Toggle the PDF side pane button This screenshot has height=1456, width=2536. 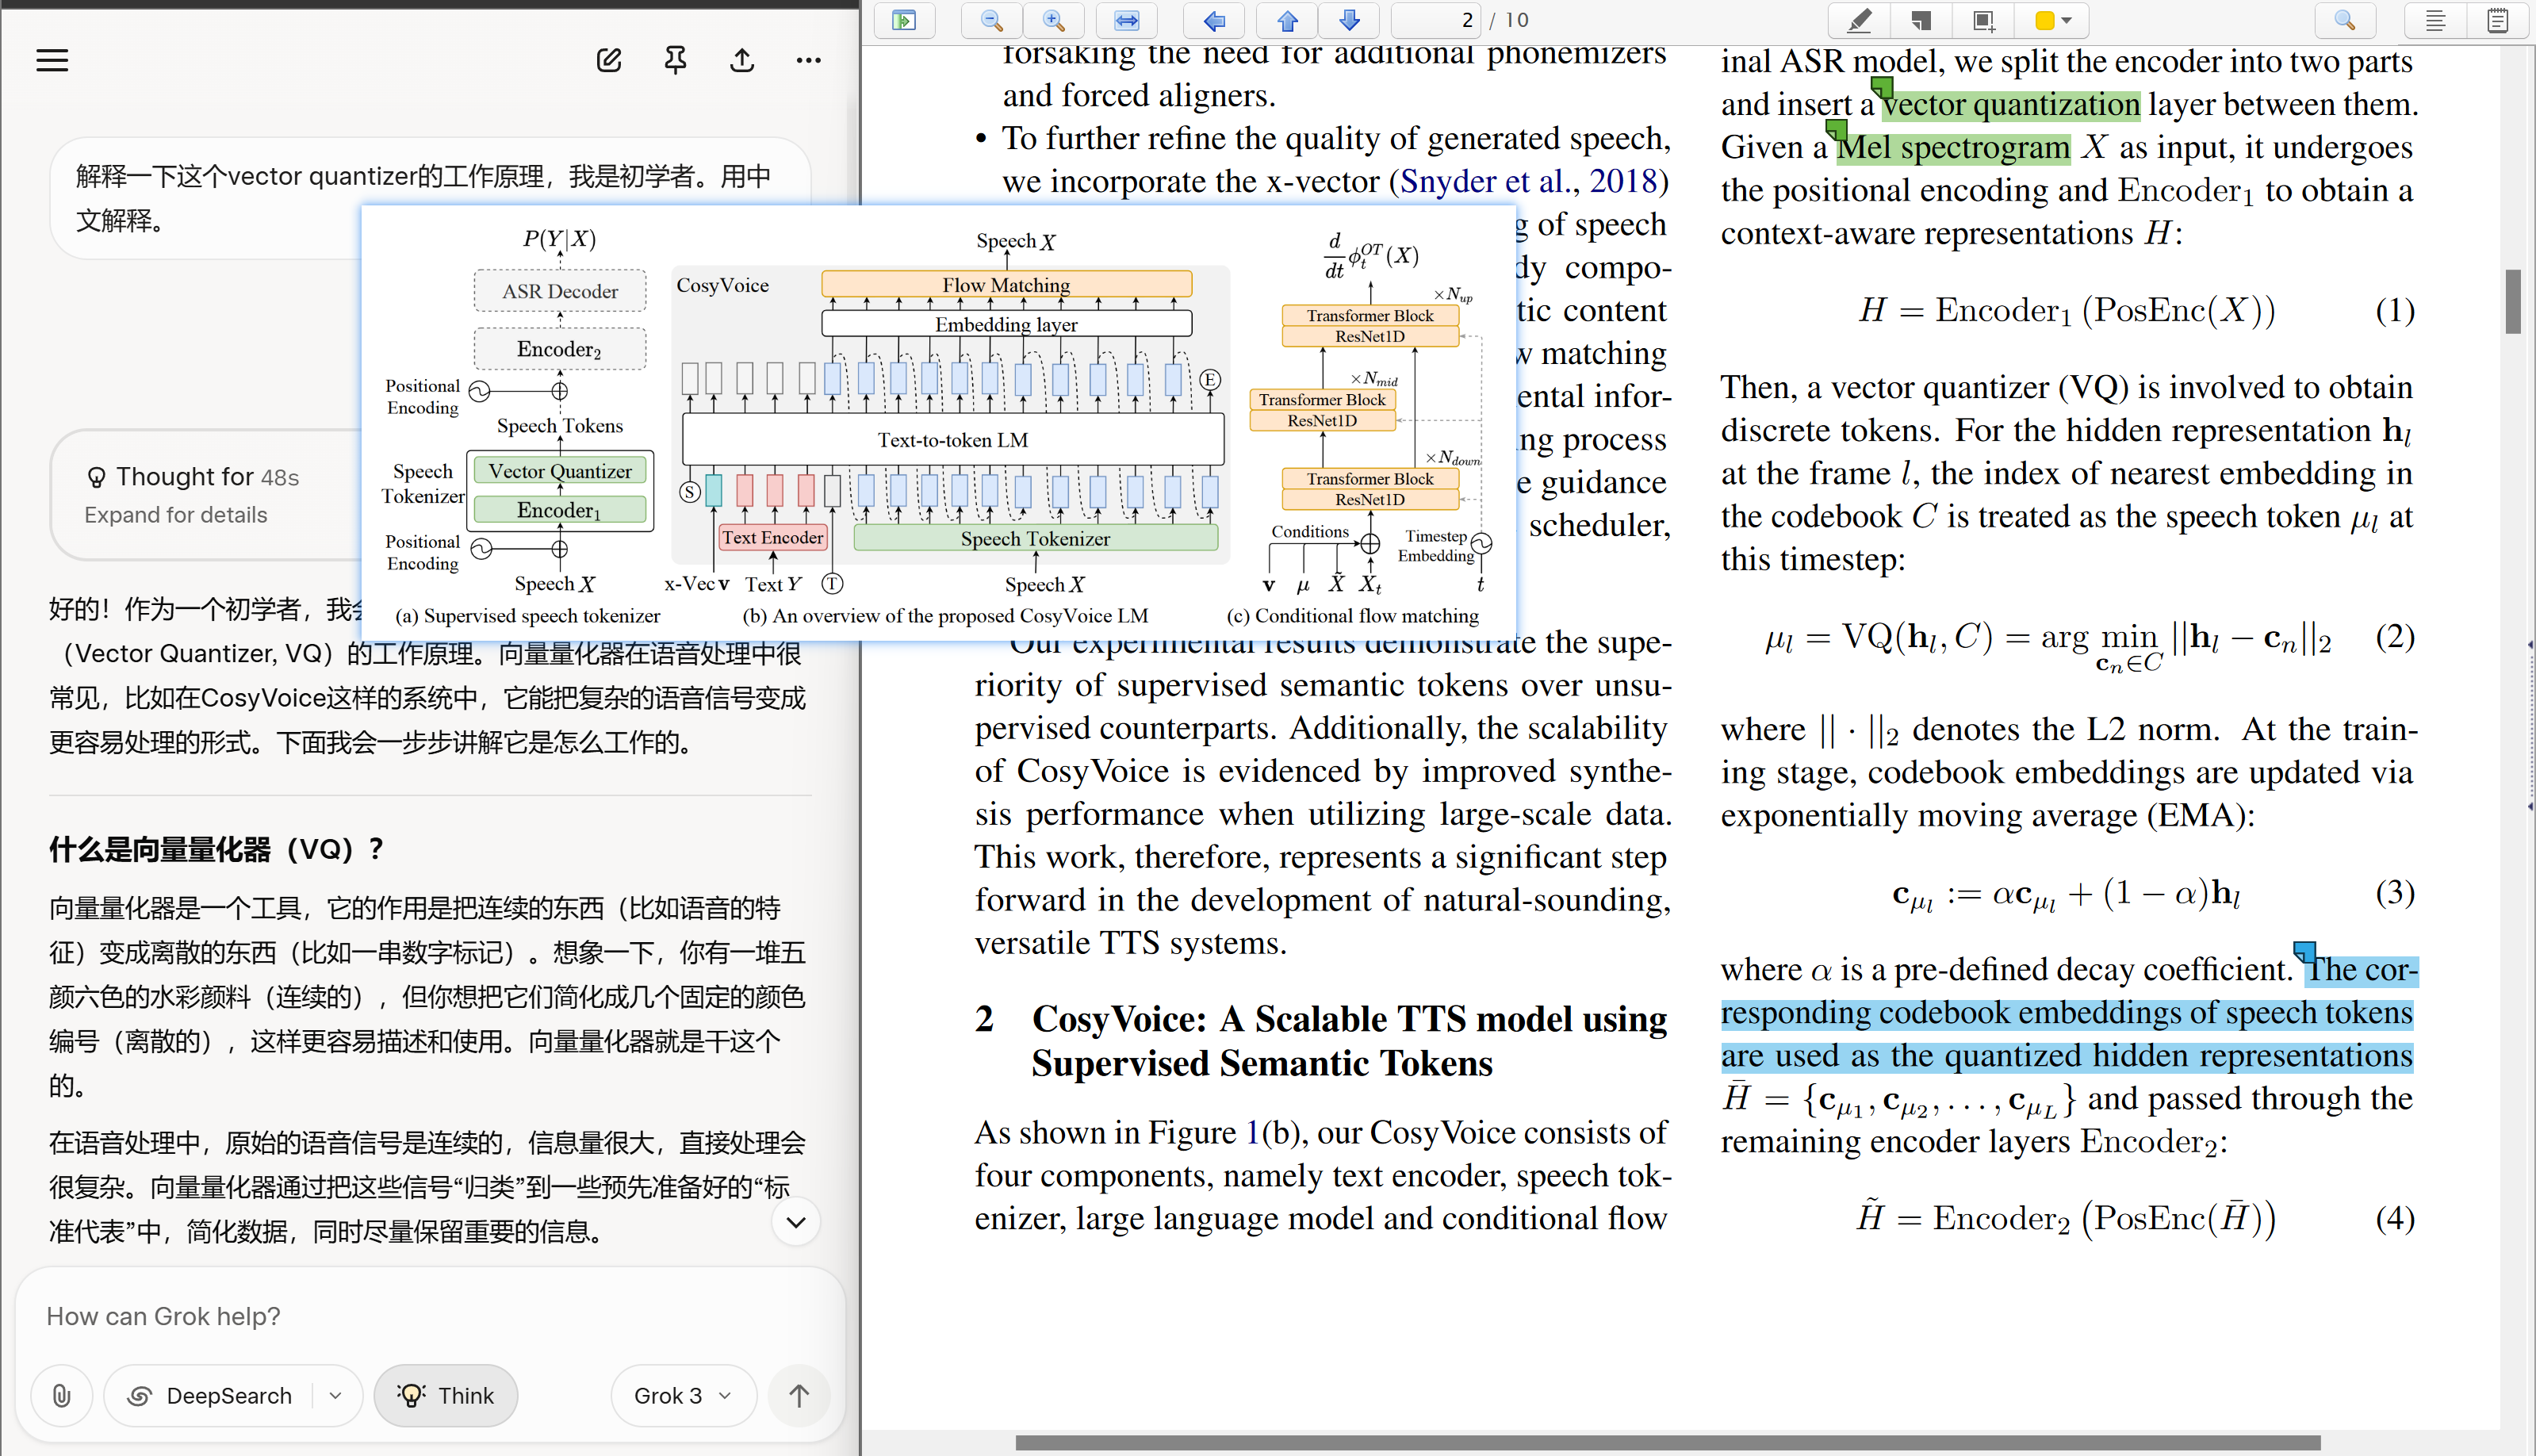coord(904,20)
